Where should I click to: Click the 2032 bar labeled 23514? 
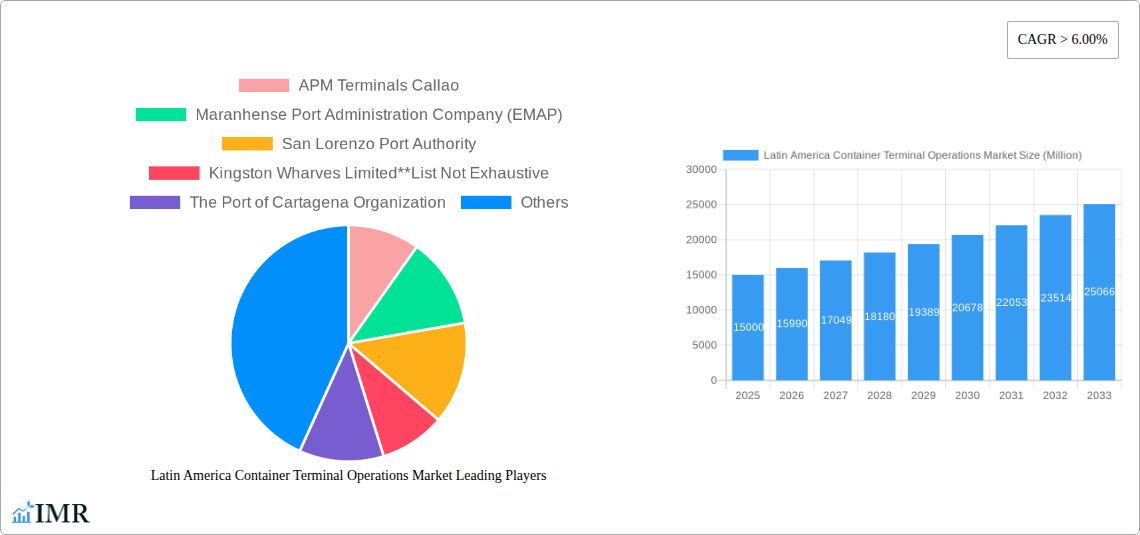tap(1056, 297)
